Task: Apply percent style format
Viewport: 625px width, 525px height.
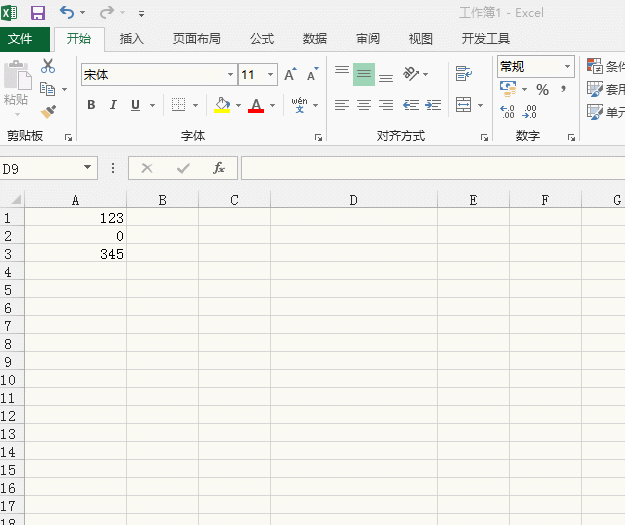Action: (542, 89)
